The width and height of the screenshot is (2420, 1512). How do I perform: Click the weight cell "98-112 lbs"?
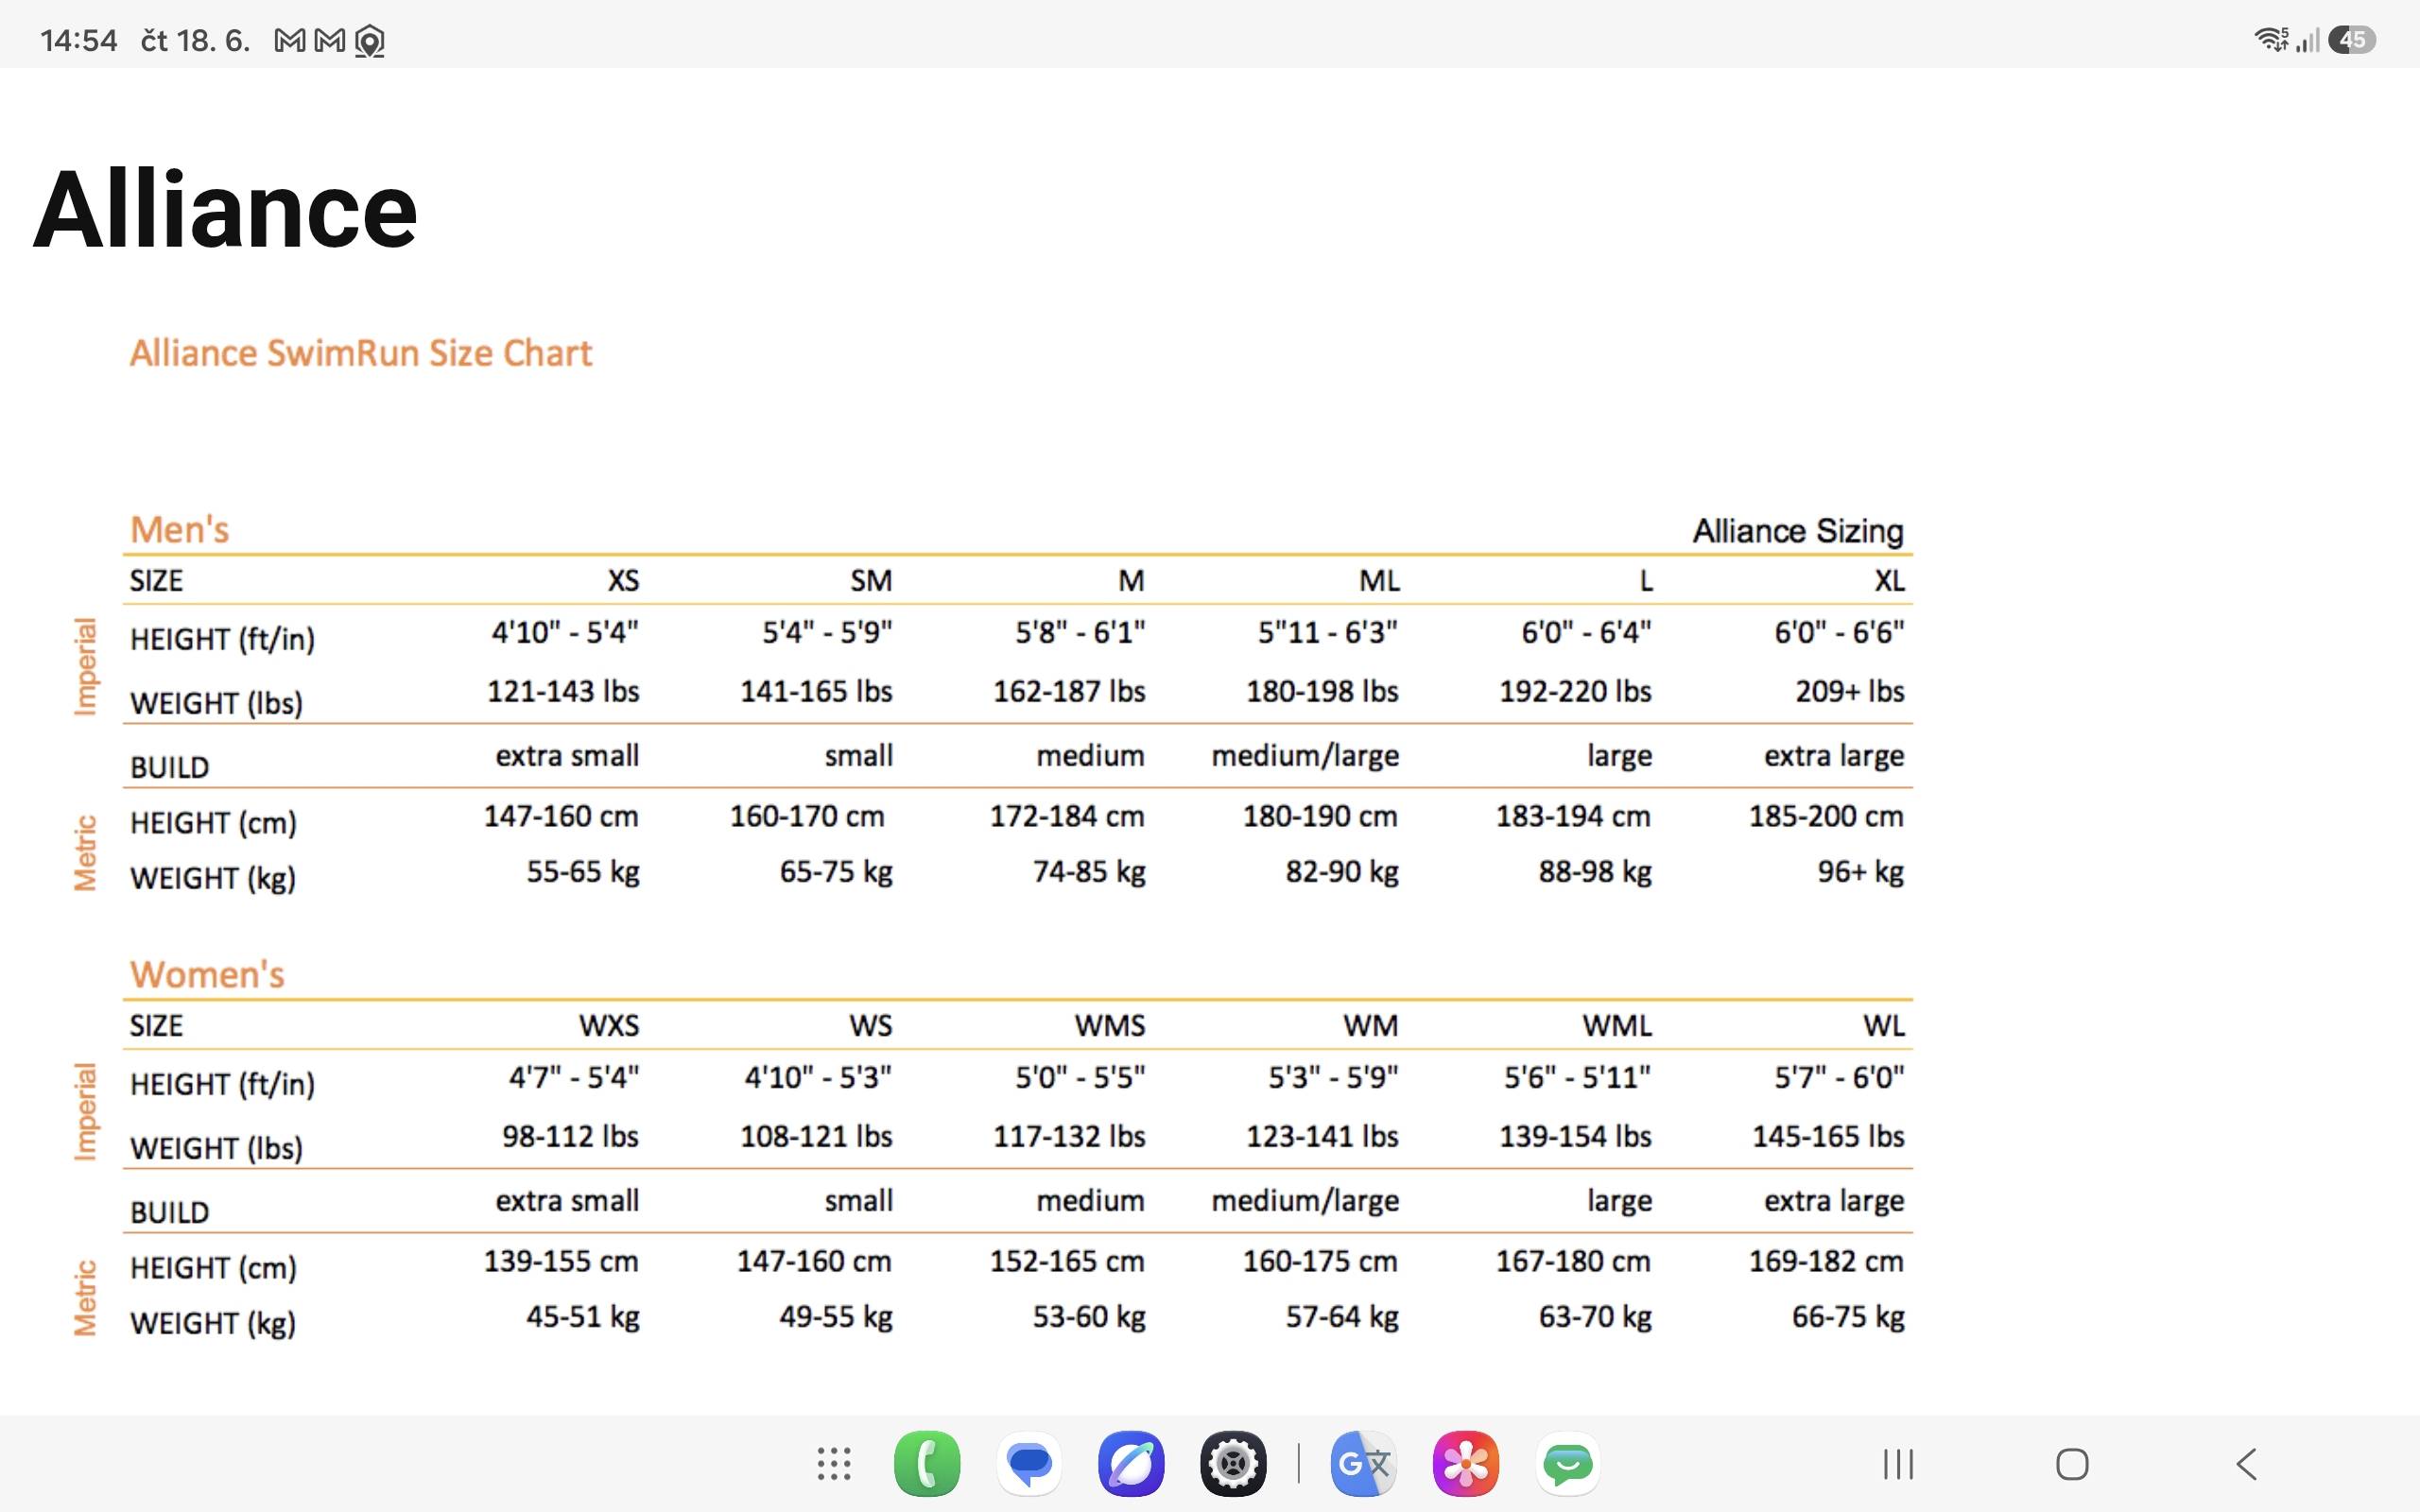coord(570,1136)
